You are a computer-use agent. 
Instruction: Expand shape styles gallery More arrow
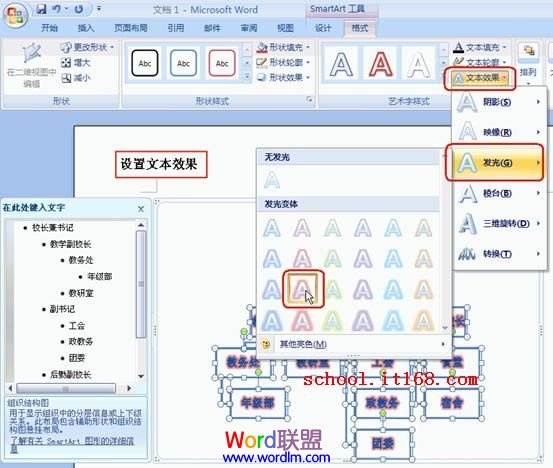coord(247,76)
